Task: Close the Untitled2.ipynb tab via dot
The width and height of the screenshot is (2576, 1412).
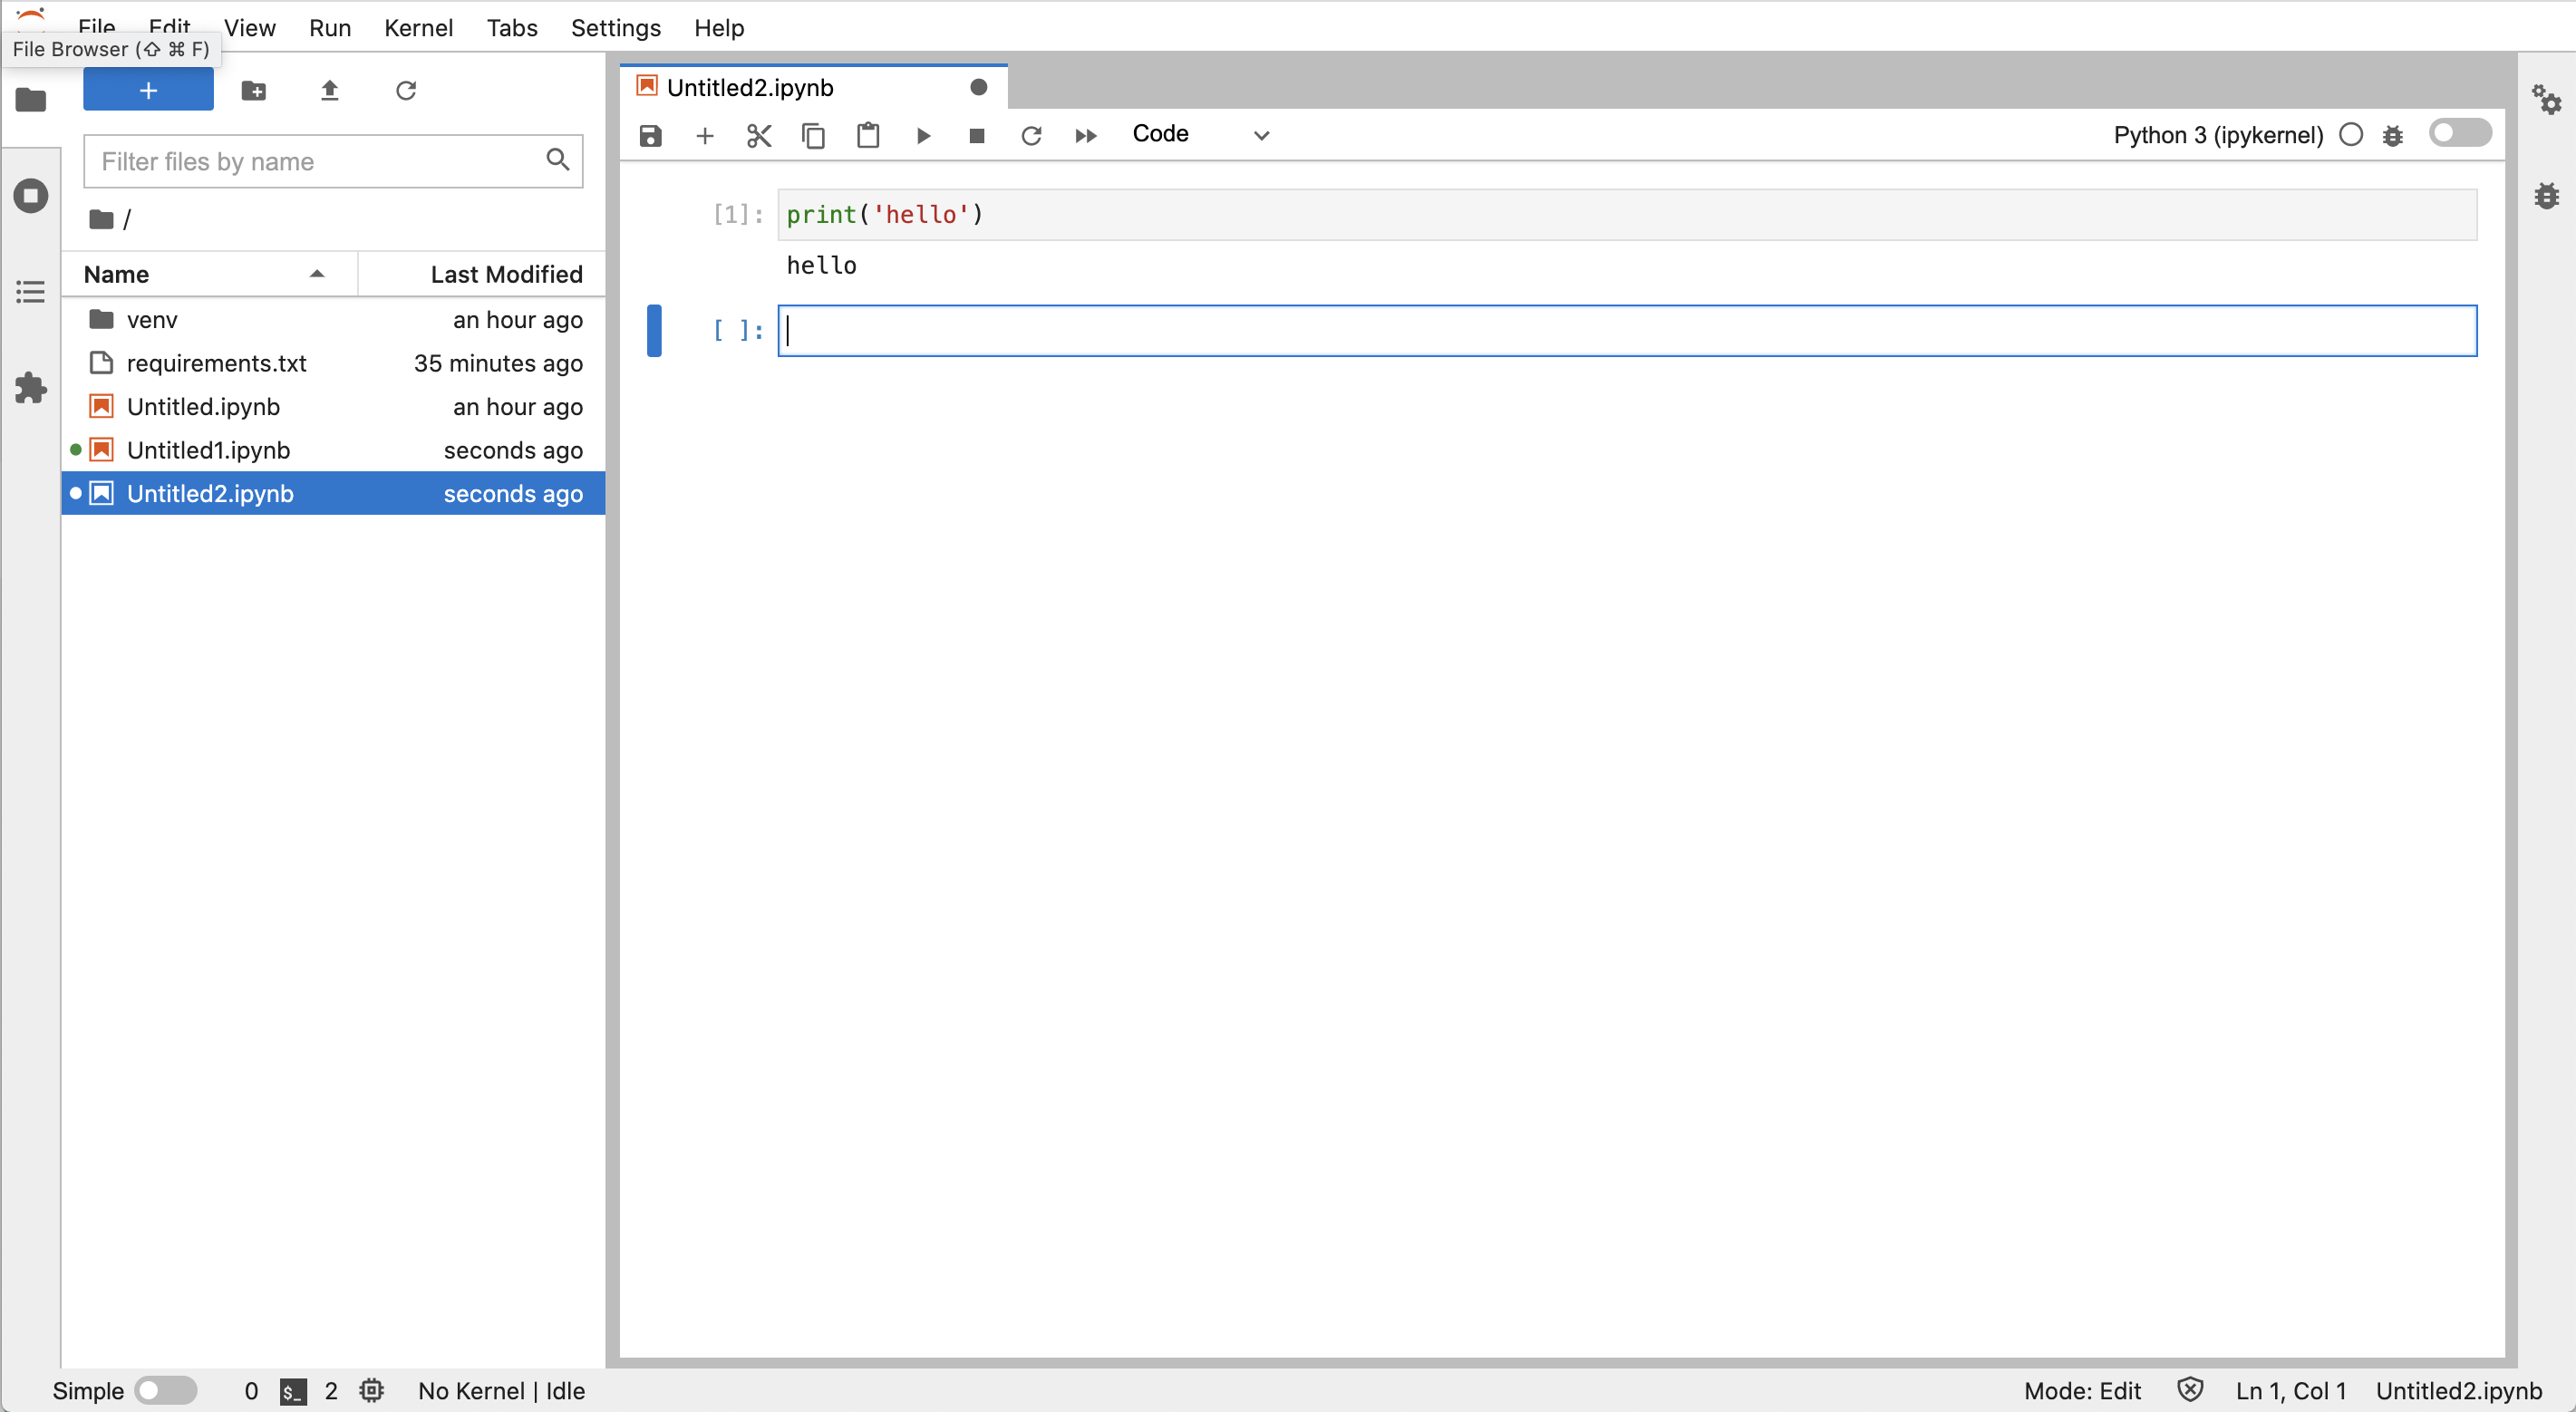Action: [x=979, y=87]
